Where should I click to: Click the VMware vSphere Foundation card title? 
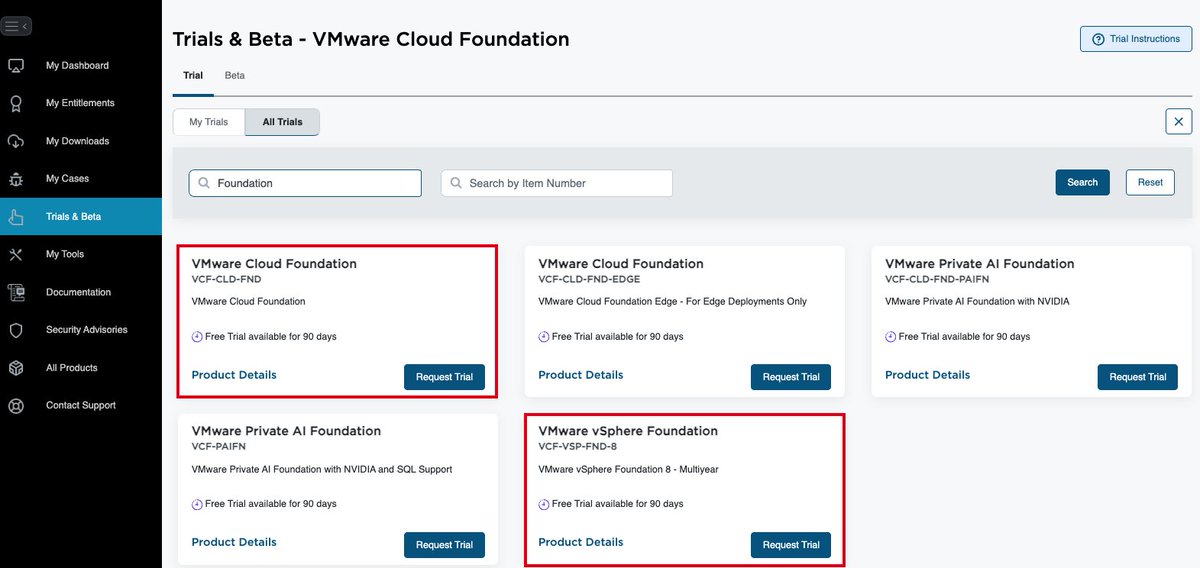pos(628,431)
